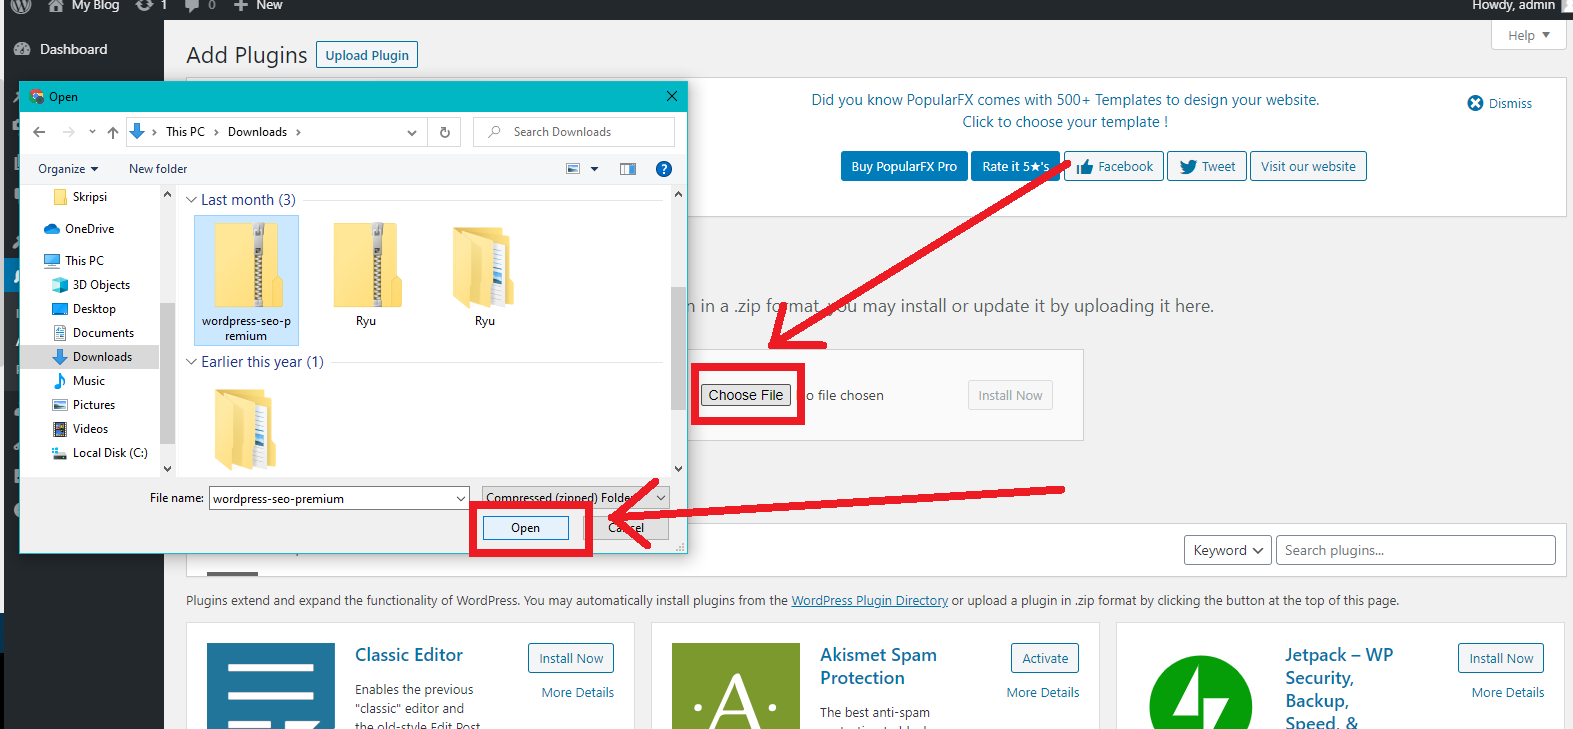
Task: Open dialog help icon
Action: click(x=664, y=169)
